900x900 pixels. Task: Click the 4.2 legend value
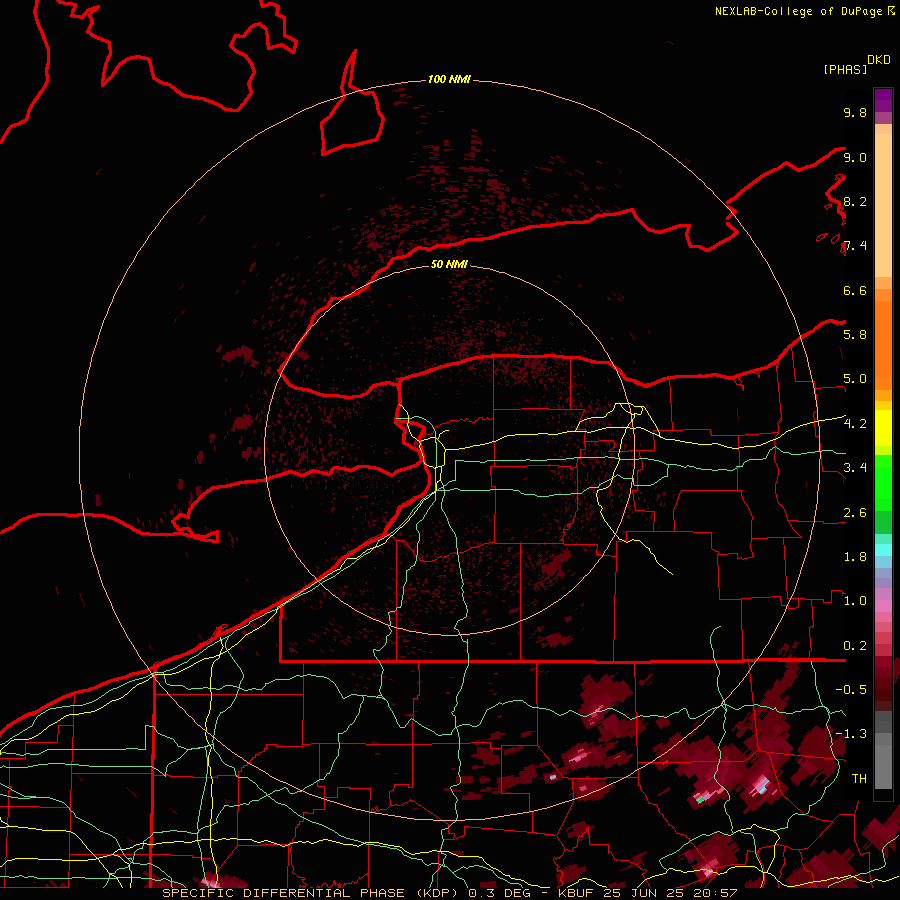pyautogui.click(x=855, y=424)
